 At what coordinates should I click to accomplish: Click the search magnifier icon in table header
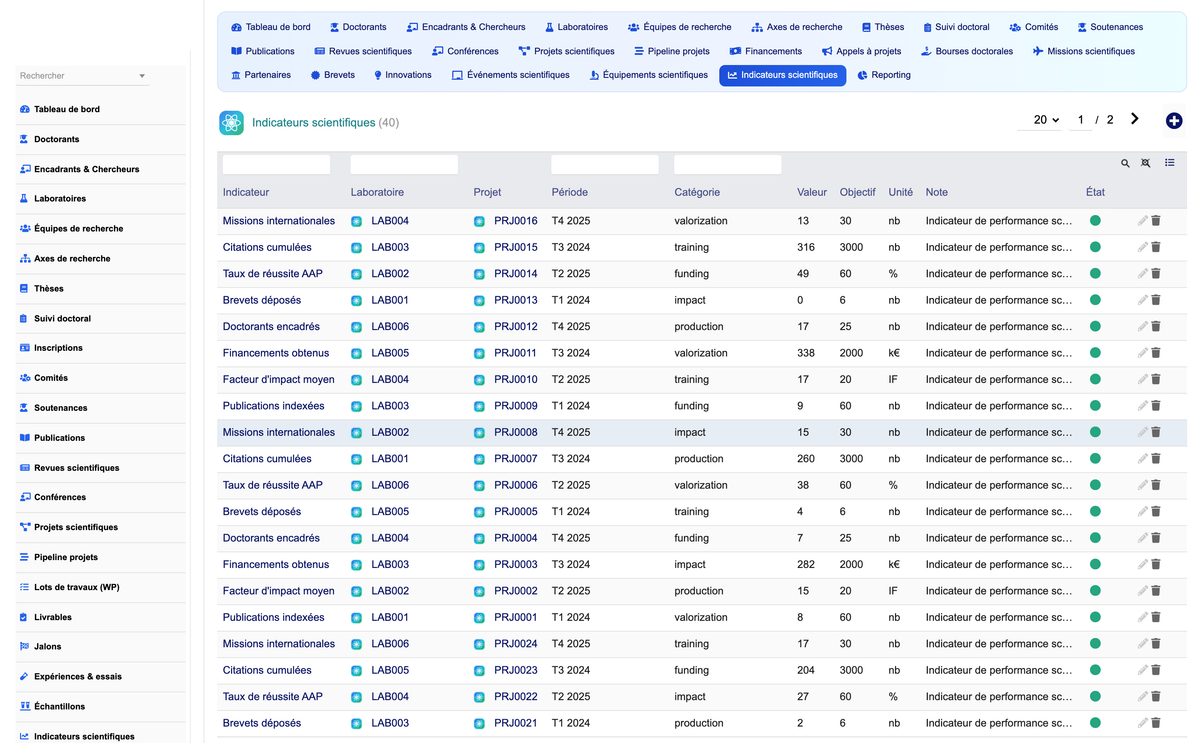pyautogui.click(x=1125, y=163)
